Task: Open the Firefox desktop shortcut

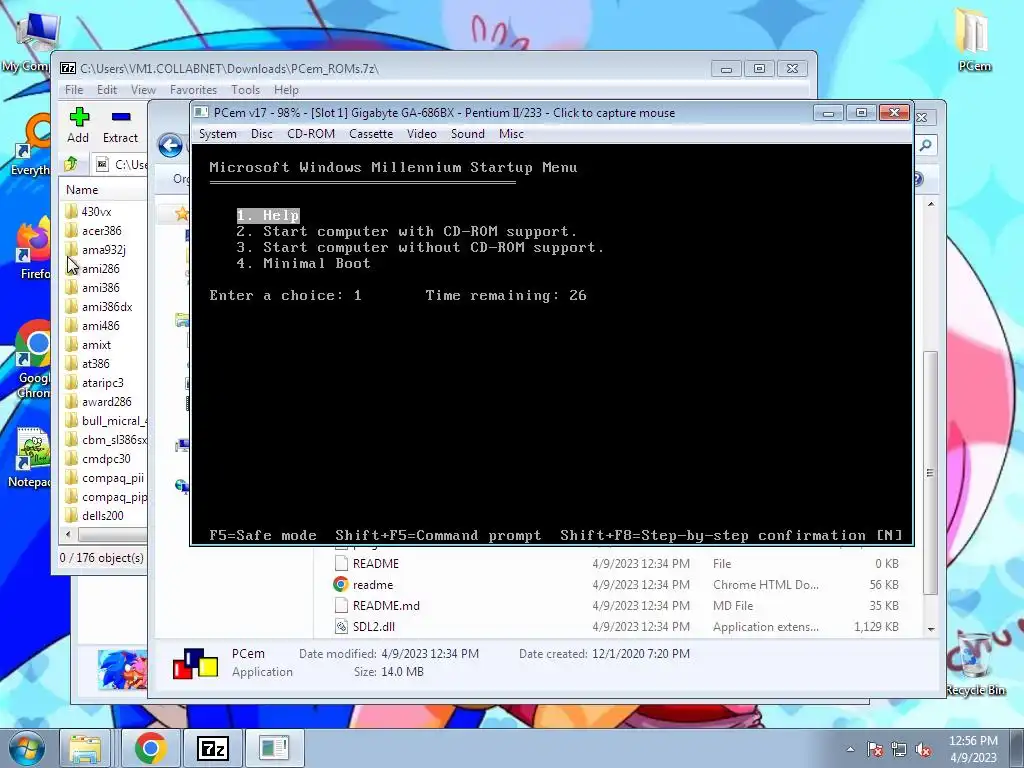Action: [x=33, y=250]
